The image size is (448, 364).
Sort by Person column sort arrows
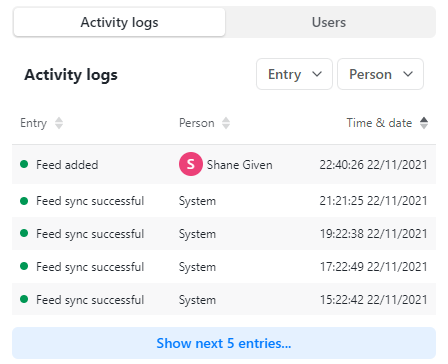226,123
